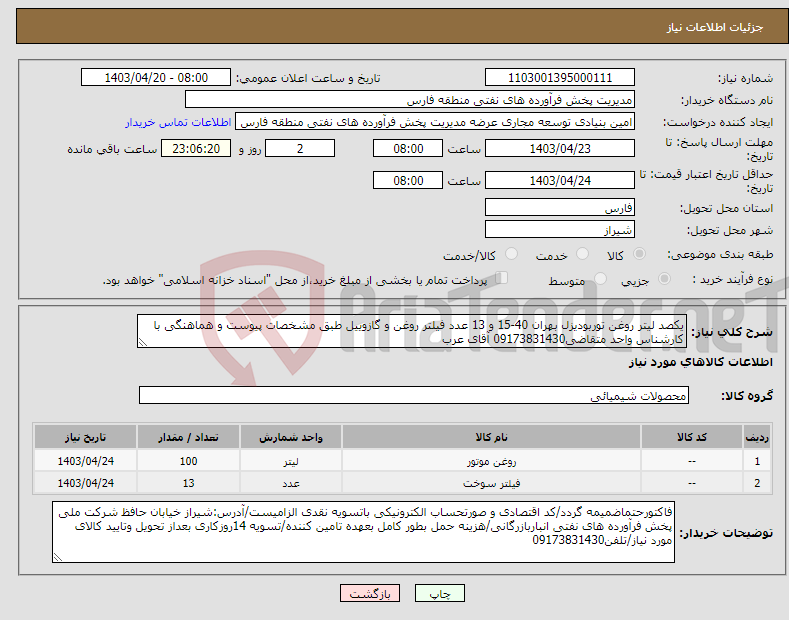Image resolution: width=789 pixels, height=620 pixels.
Task: Click the تعداد / مقدار column header
Action: click(188, 437)
